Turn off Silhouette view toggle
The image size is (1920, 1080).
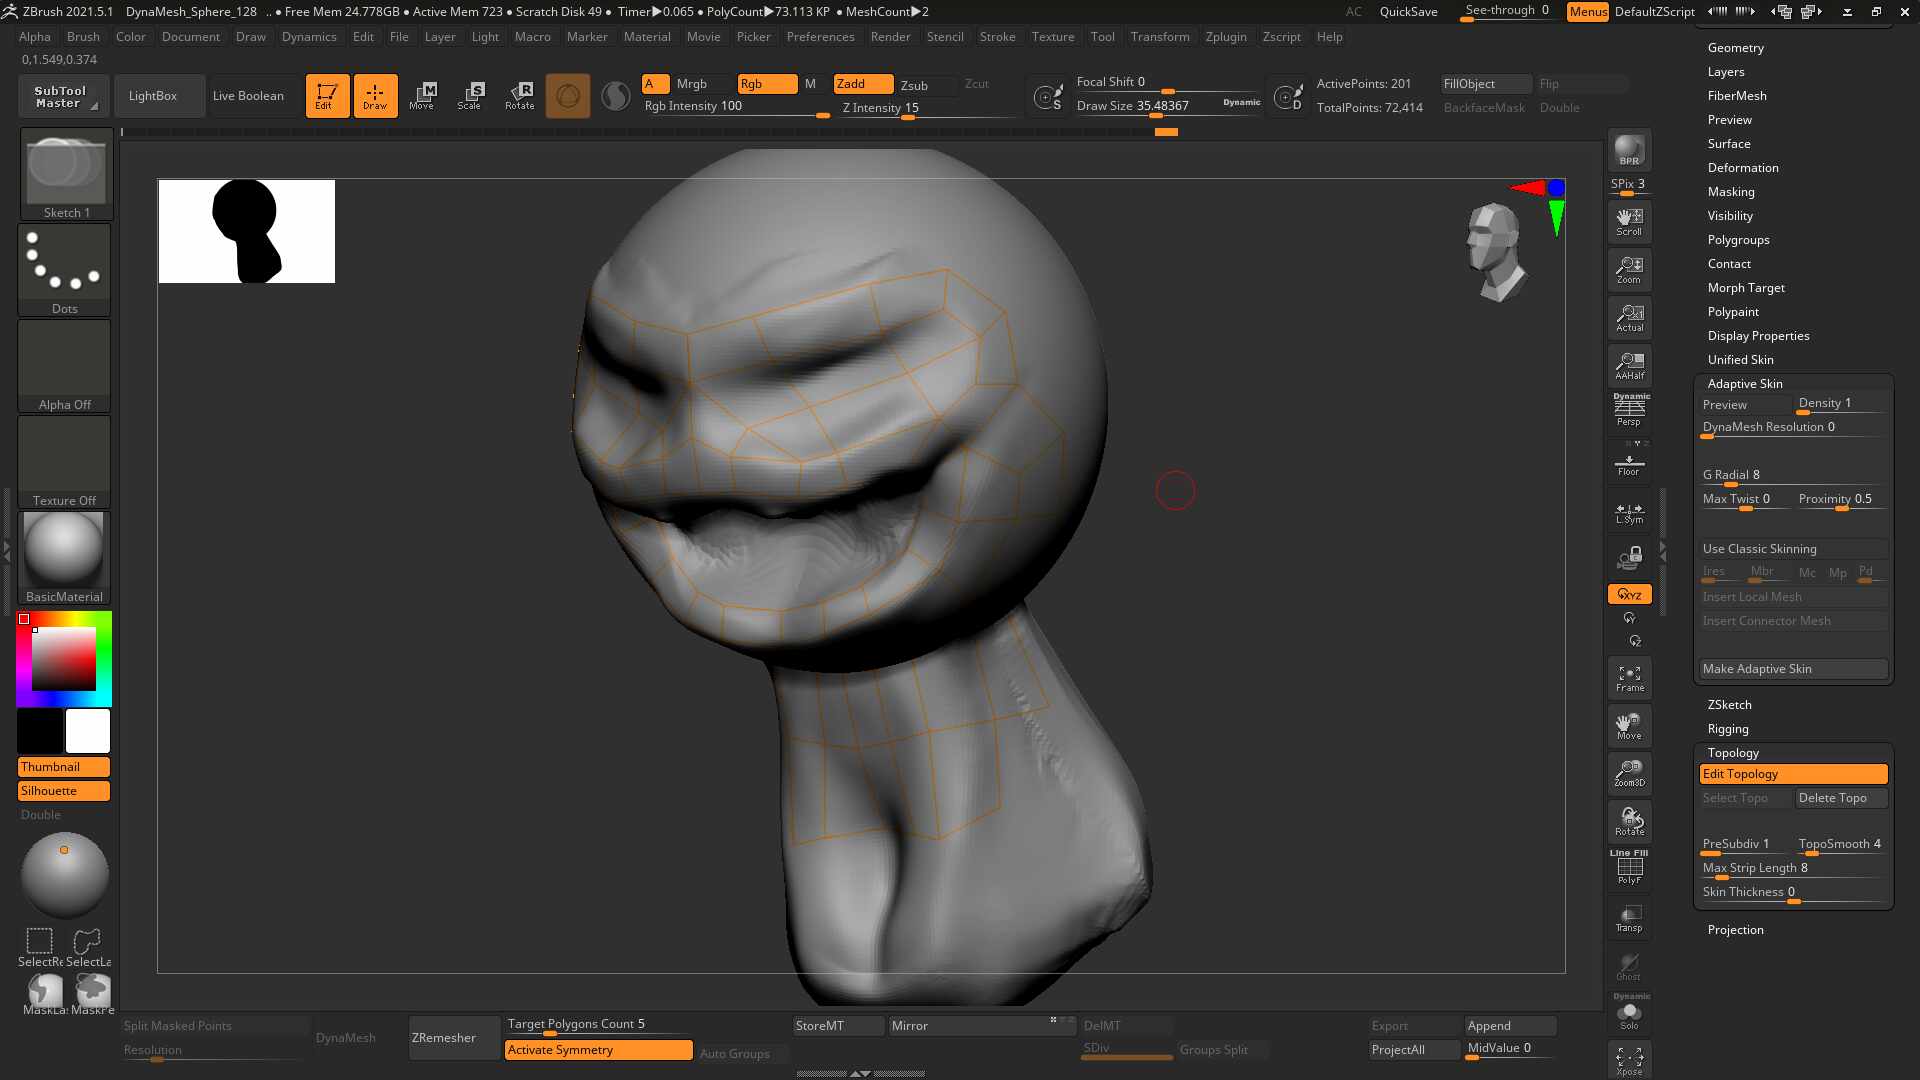point(64,791)
